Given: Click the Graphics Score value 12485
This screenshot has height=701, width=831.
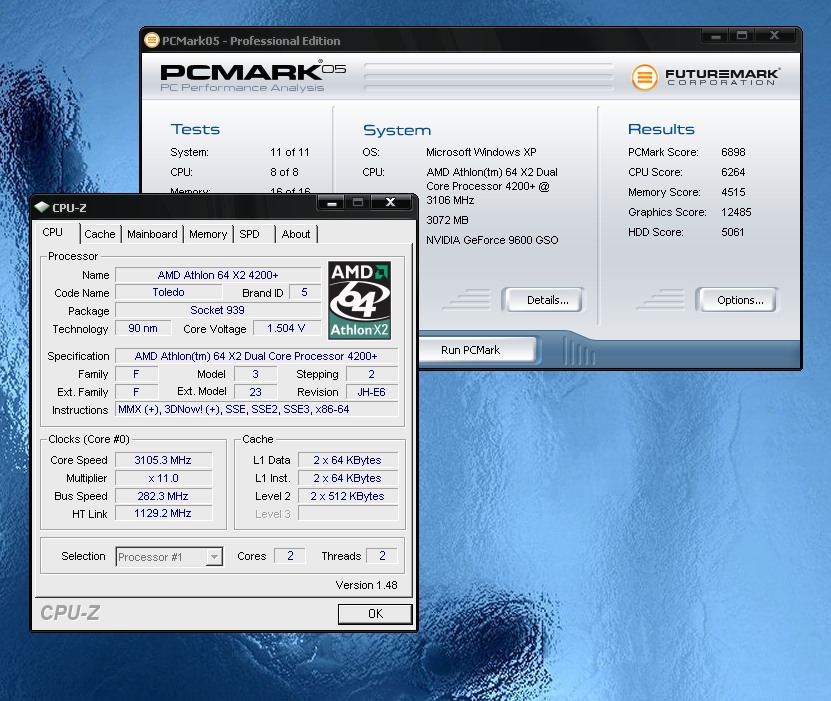Looking at the screenshot, I should tap(736, 212).
